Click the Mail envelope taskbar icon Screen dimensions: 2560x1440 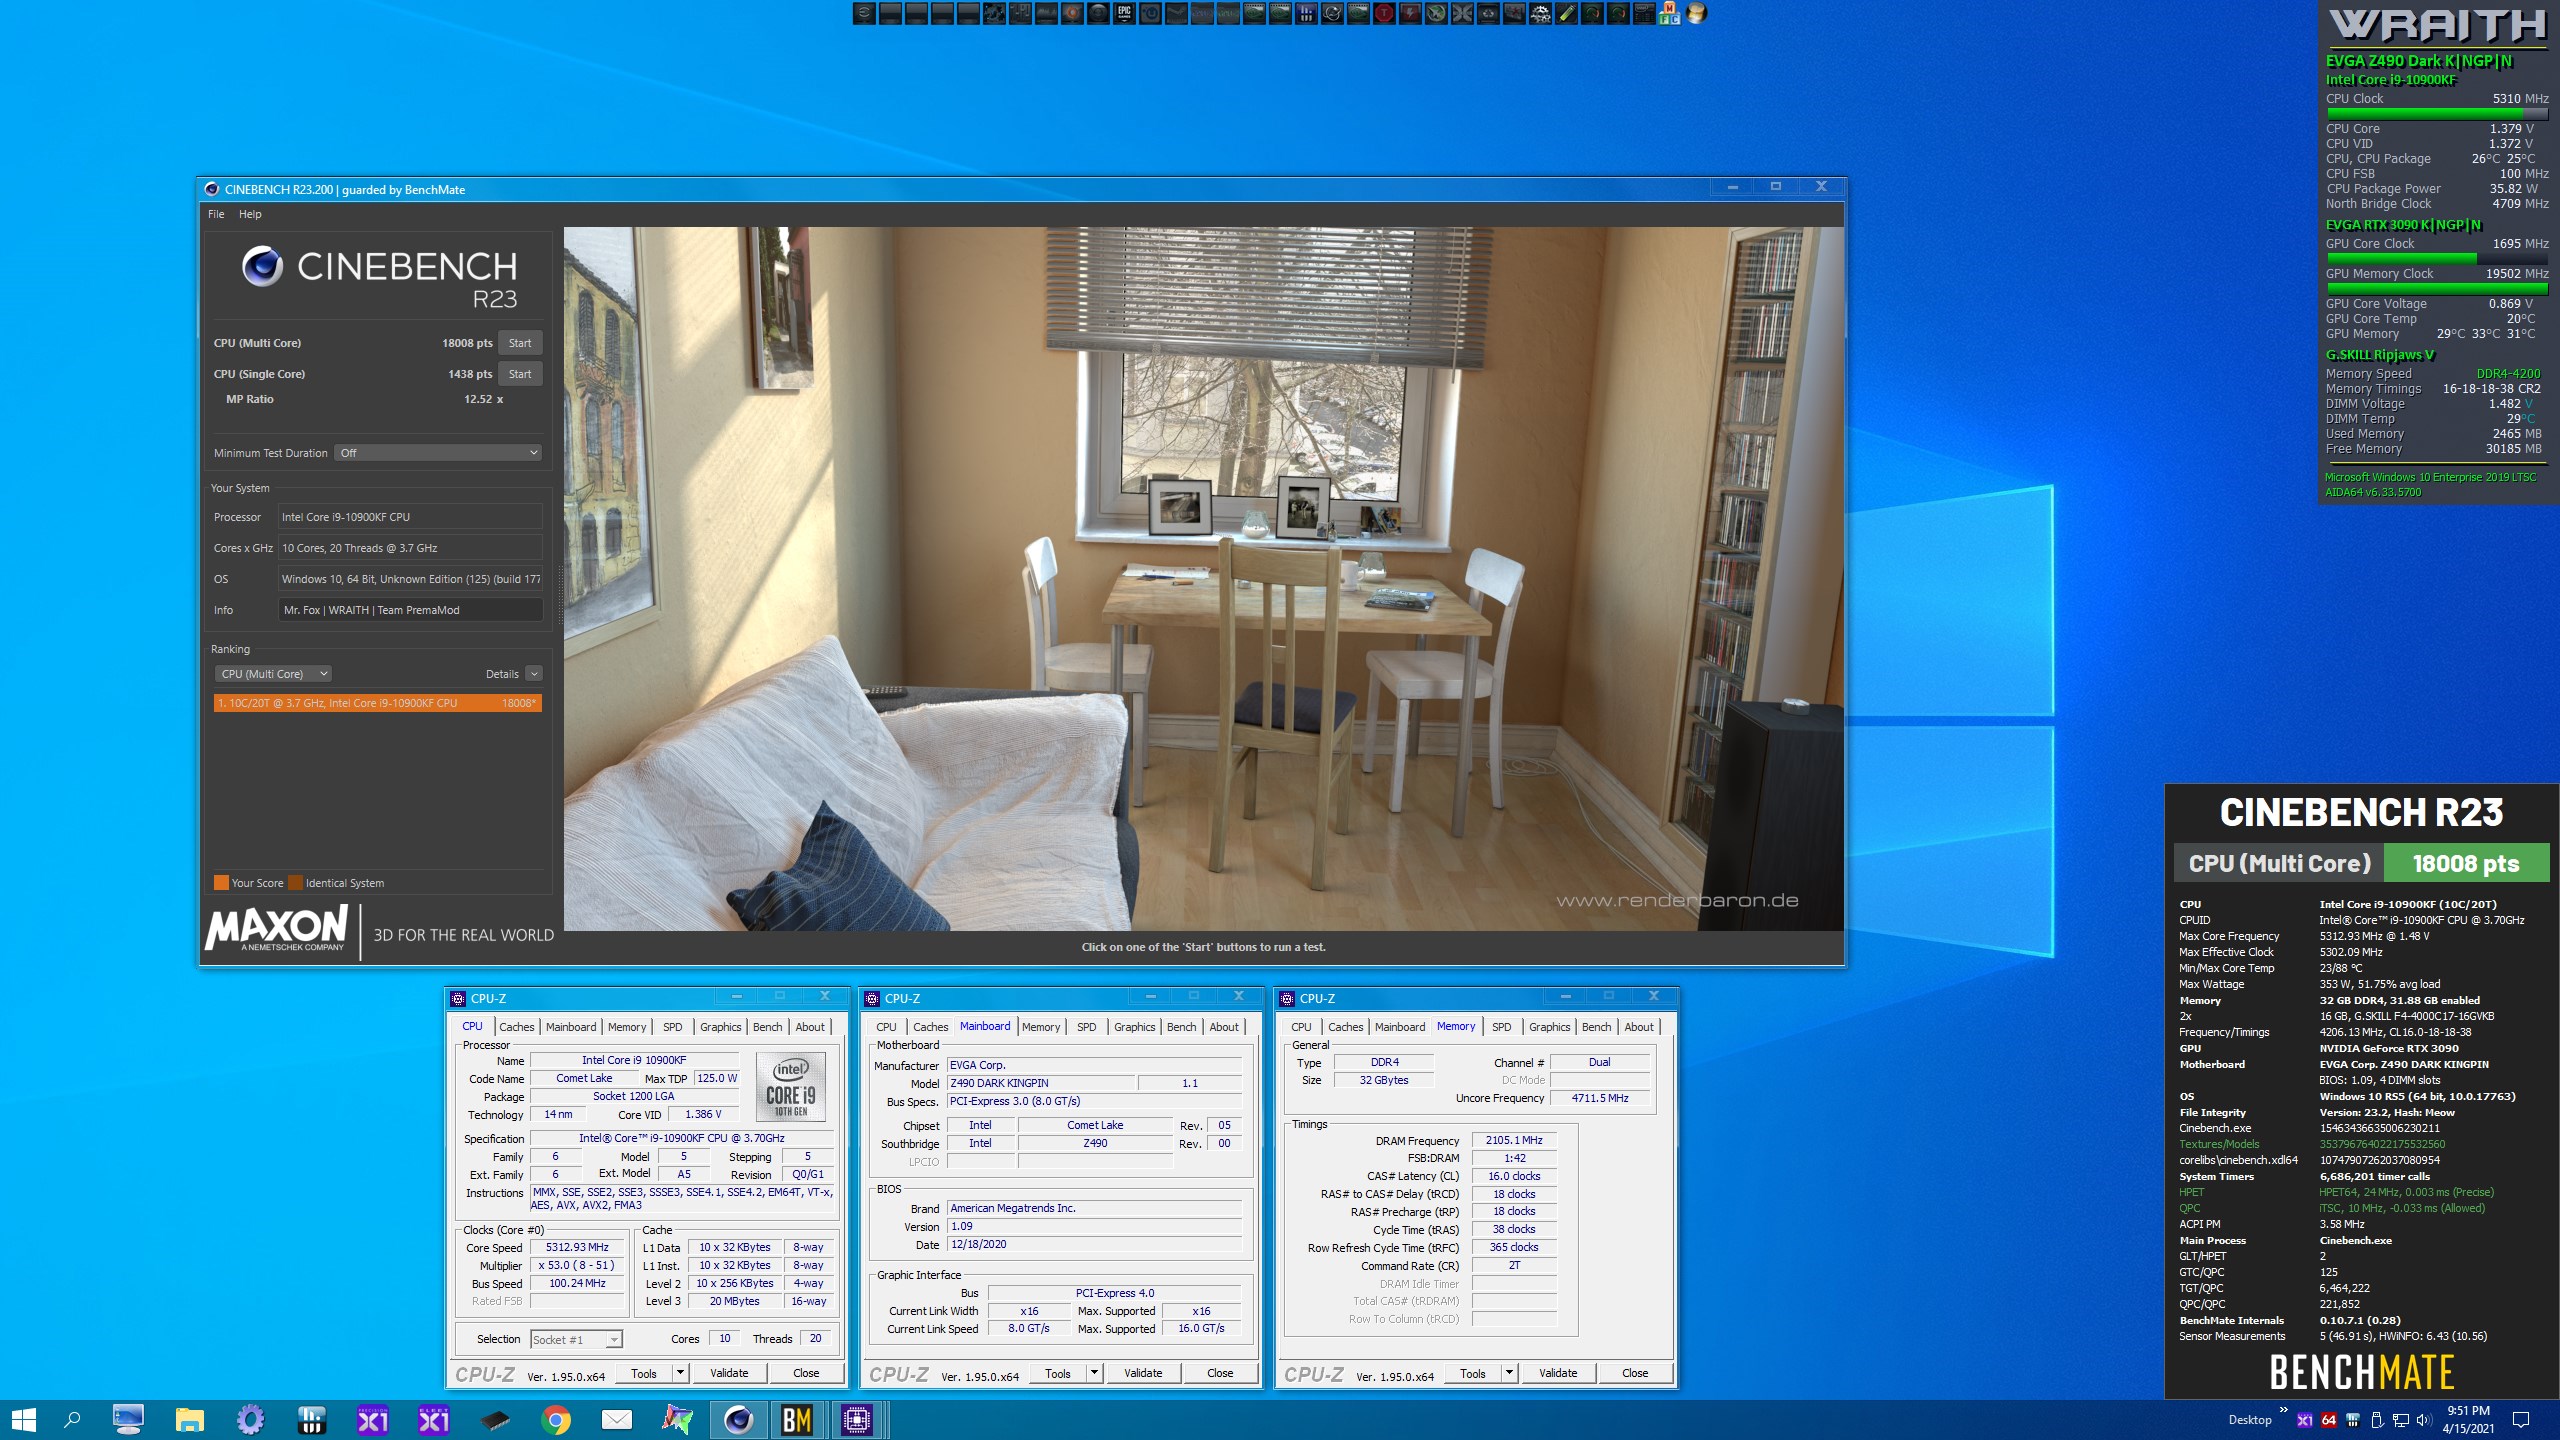616,1419
